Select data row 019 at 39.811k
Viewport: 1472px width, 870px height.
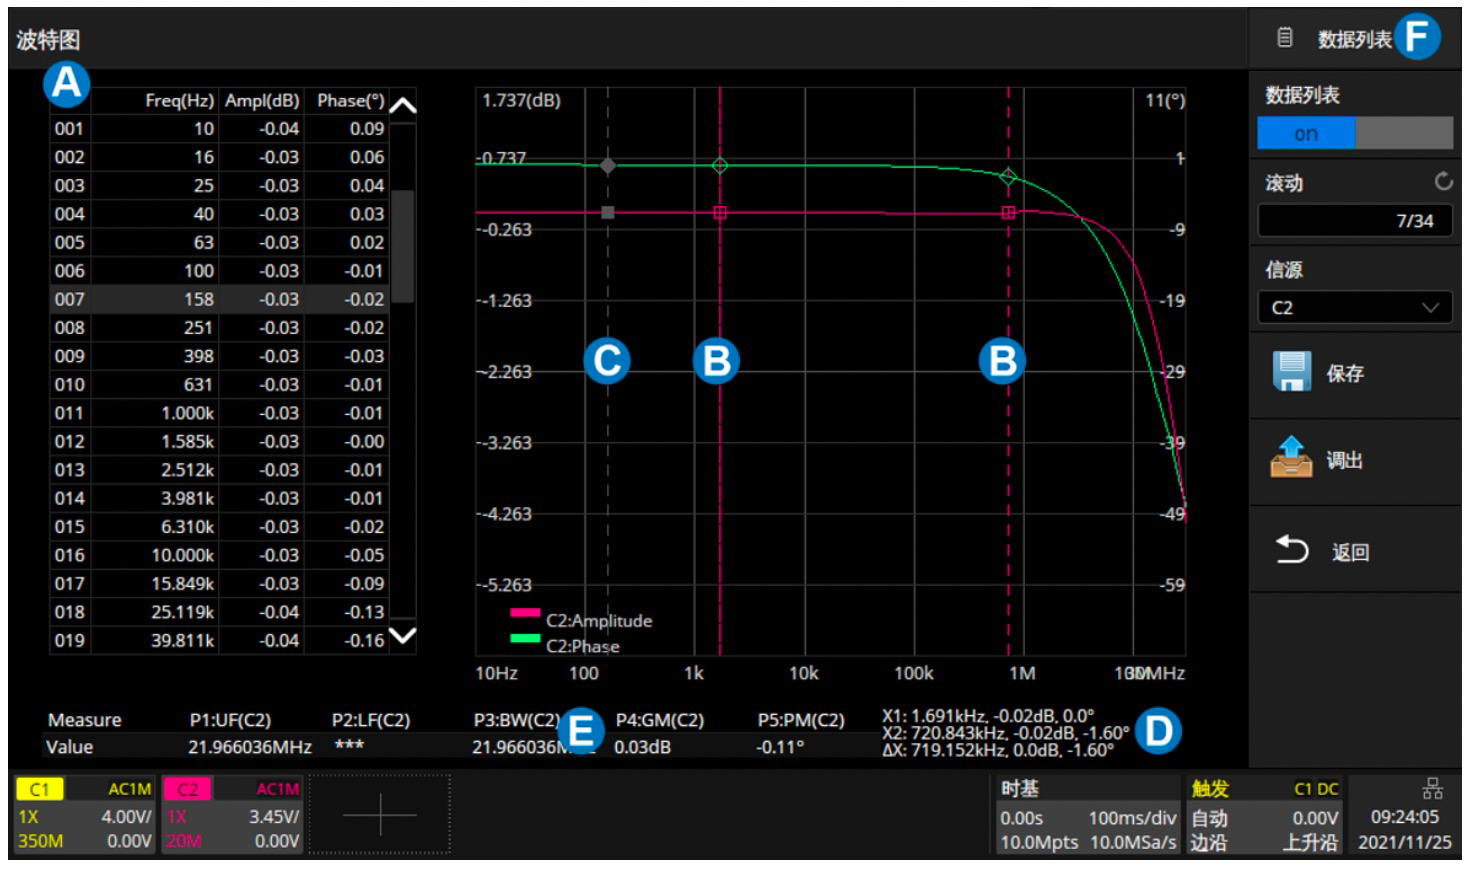pyautogui.click(x=219, y=640)
